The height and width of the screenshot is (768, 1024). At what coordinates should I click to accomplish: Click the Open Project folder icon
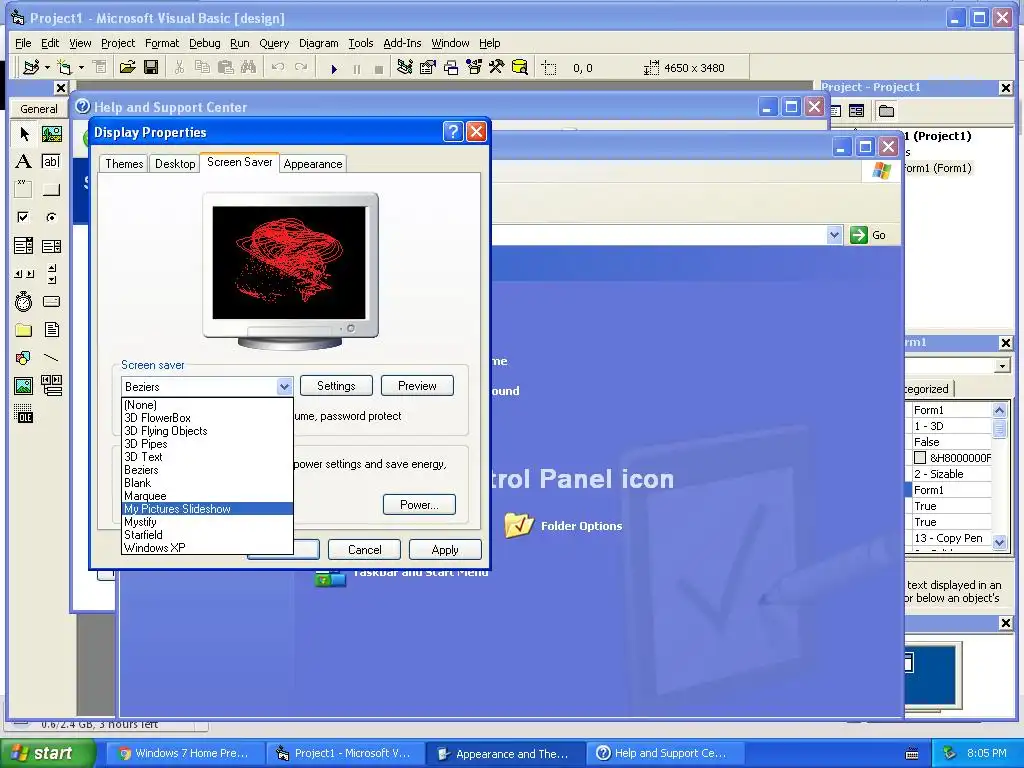(128, 67)
